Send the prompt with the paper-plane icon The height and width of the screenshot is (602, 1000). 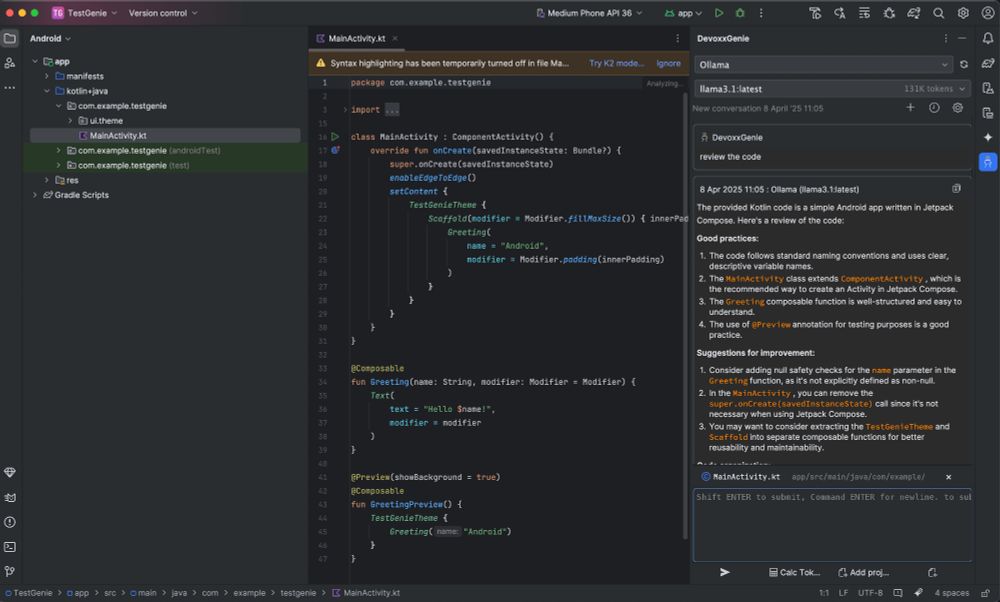(x=724, y=572)
